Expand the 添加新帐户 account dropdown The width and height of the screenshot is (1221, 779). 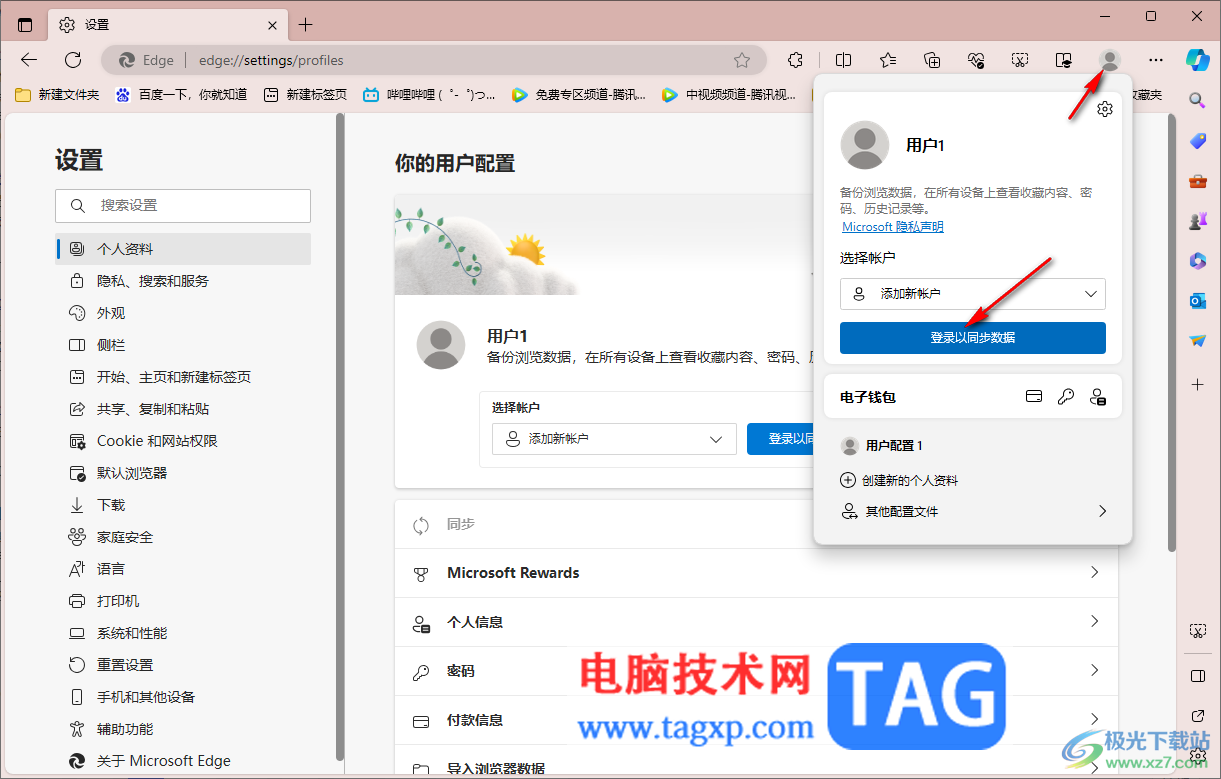tap(972, 294)
